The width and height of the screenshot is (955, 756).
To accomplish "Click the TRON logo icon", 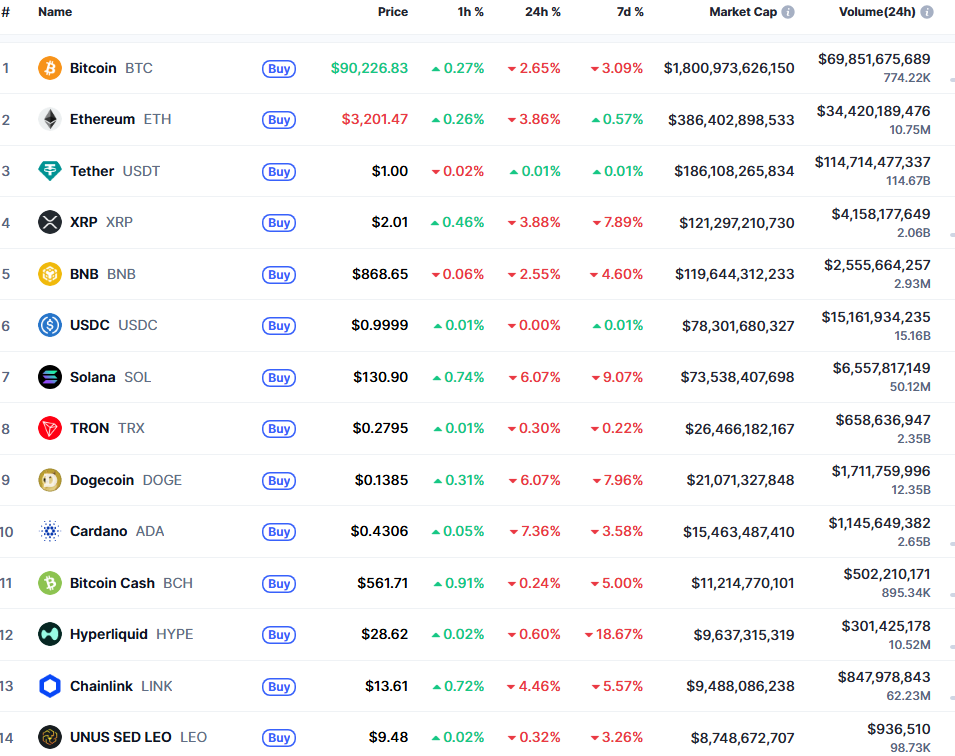I will click(50, 429).
